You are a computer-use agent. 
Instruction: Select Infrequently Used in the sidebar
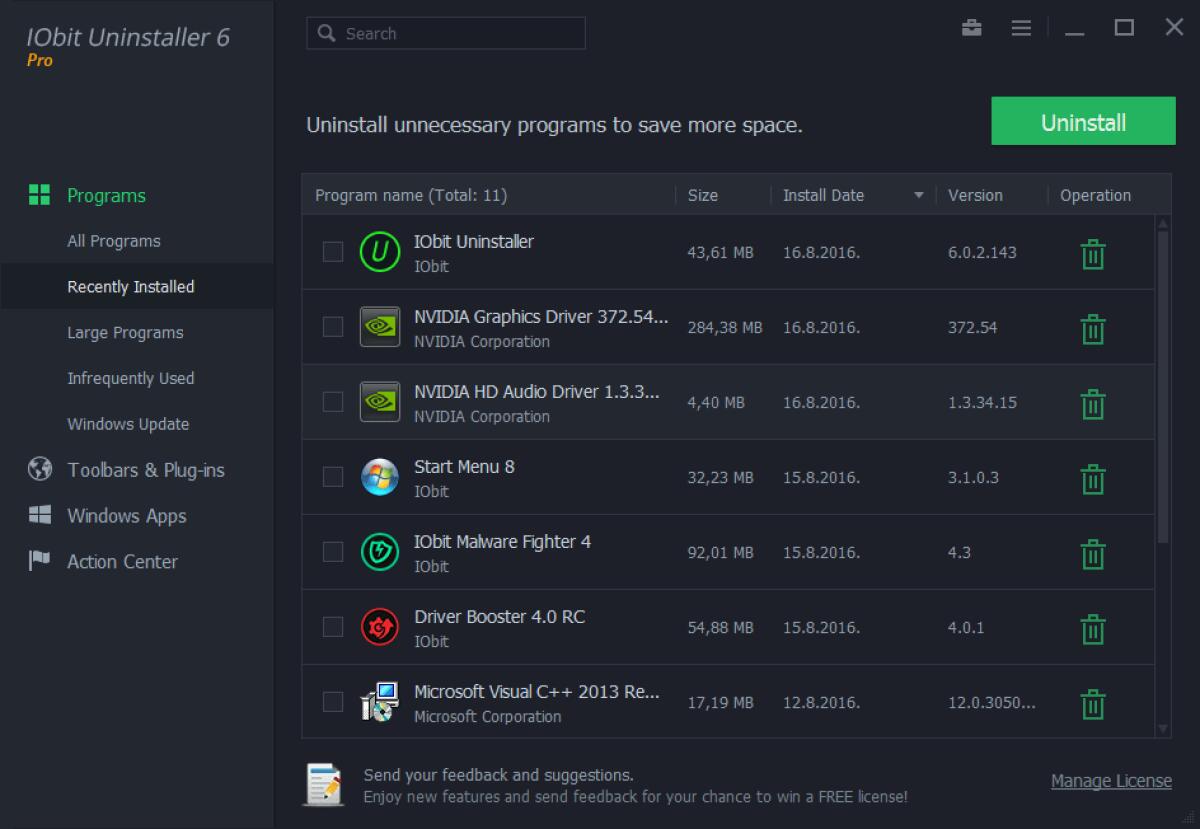tap(131, 378)
